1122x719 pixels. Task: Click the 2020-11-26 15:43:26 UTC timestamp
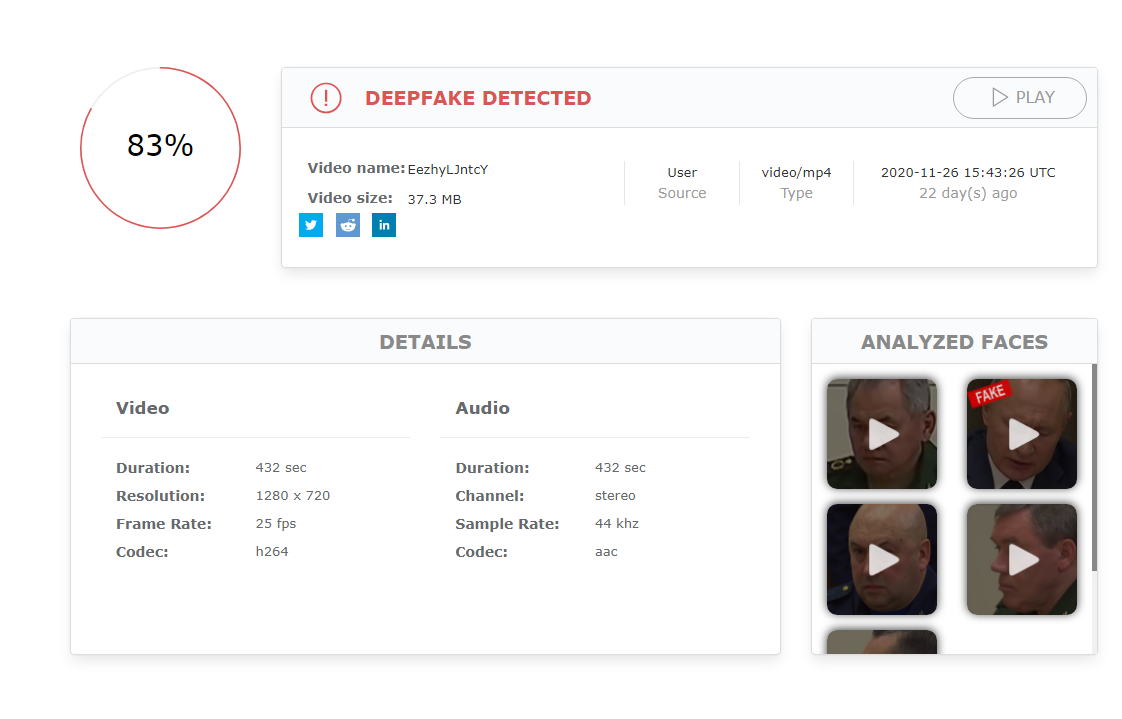[968, 172]
